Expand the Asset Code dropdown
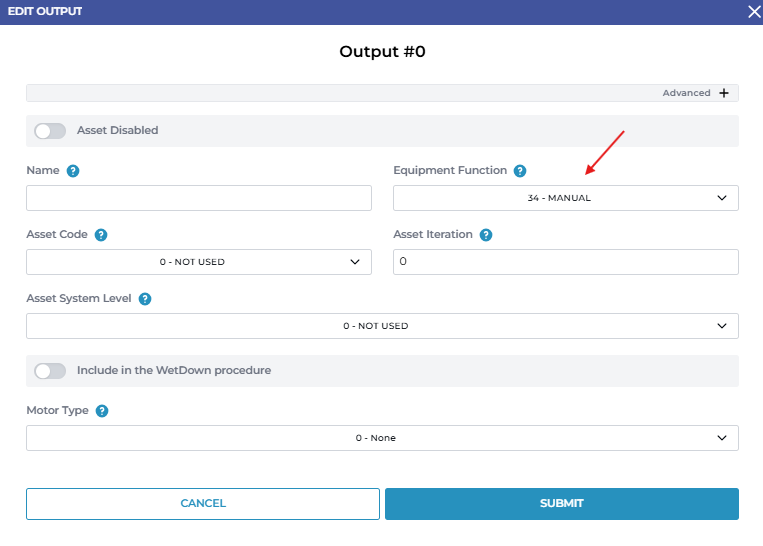 198,262
